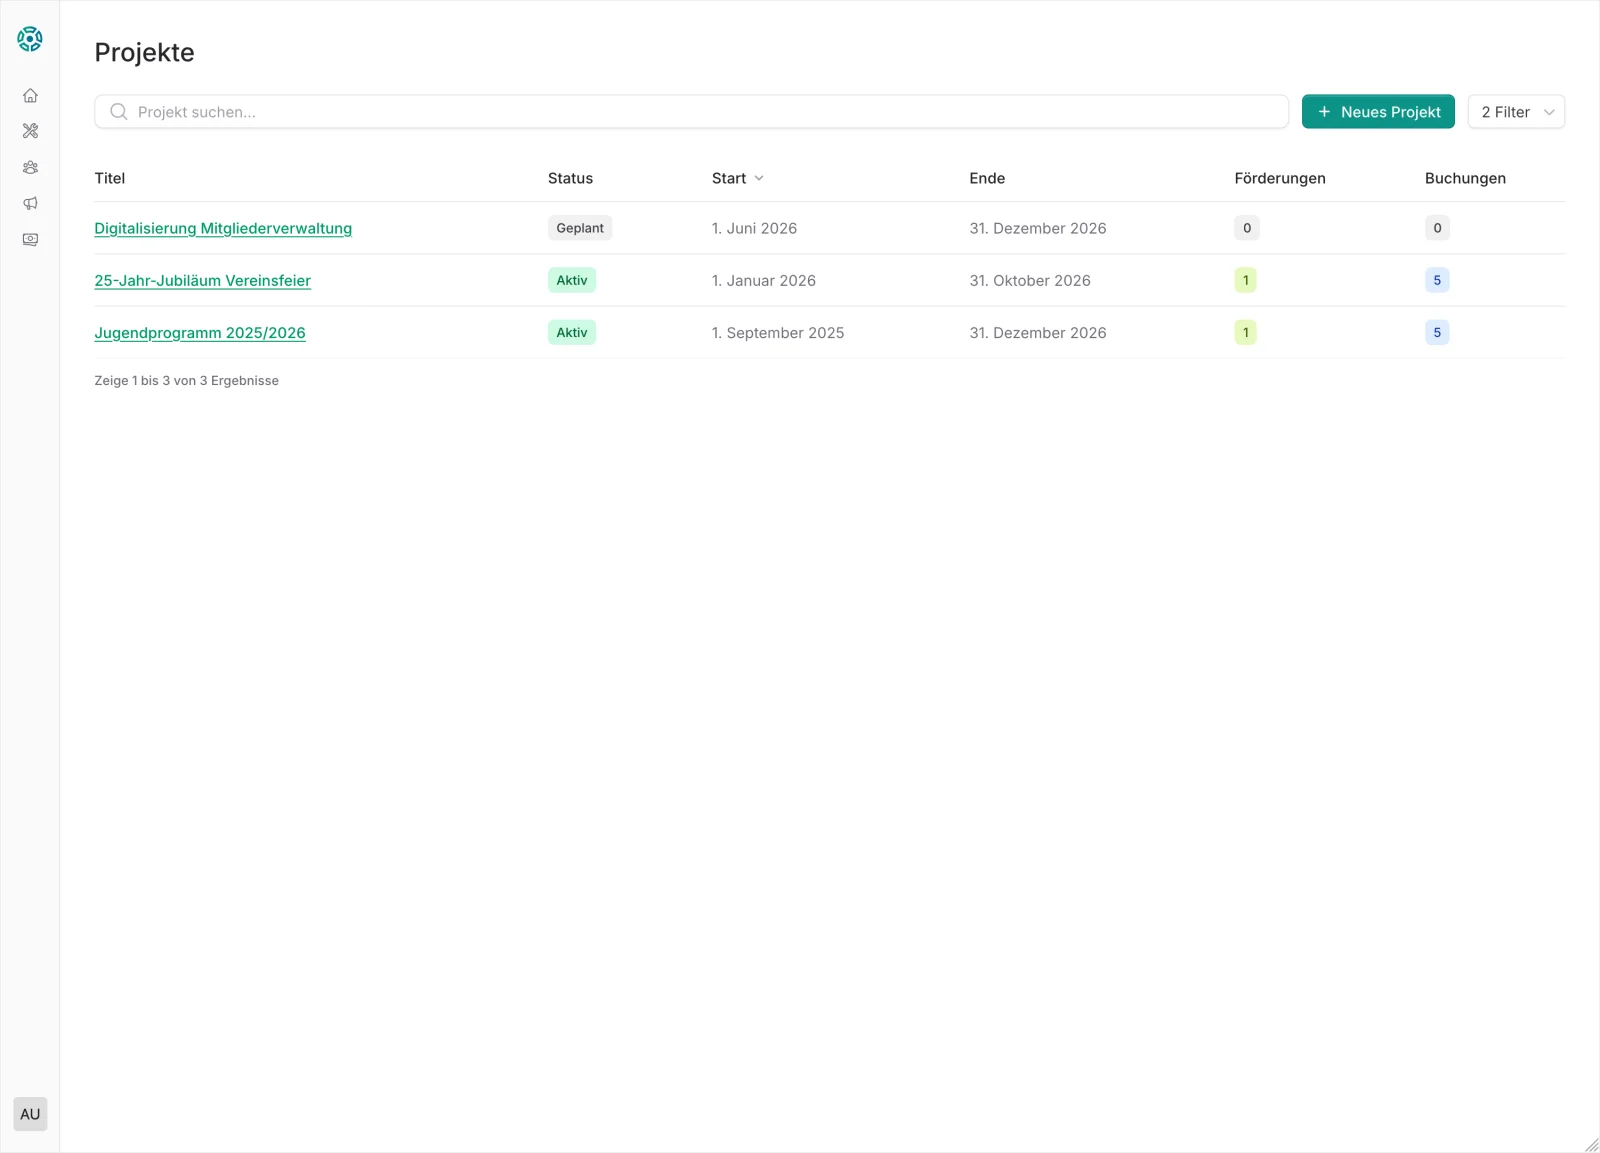
Task: Open Digitalisierung Mitgliederverwaltung project
Action: pos(223,228)
